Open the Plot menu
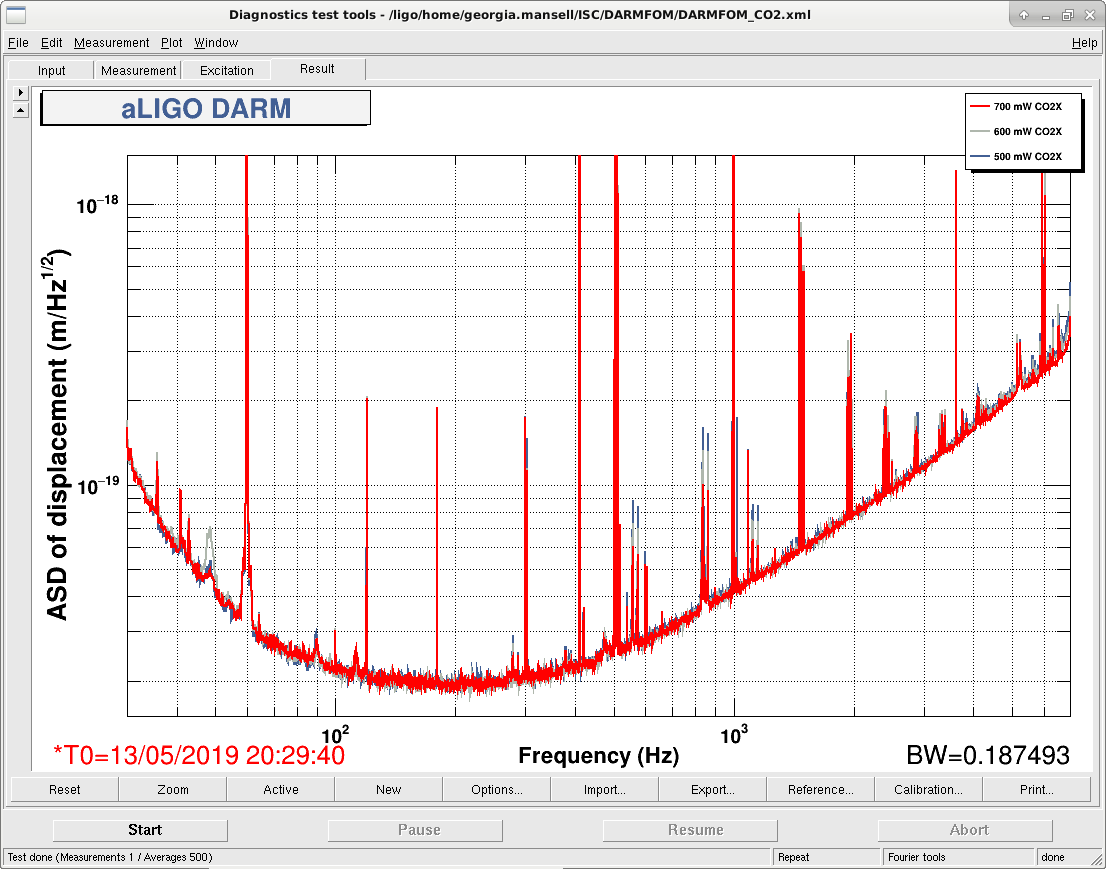This screenshot has height=869, width=1106. click(x=171, y=43)
